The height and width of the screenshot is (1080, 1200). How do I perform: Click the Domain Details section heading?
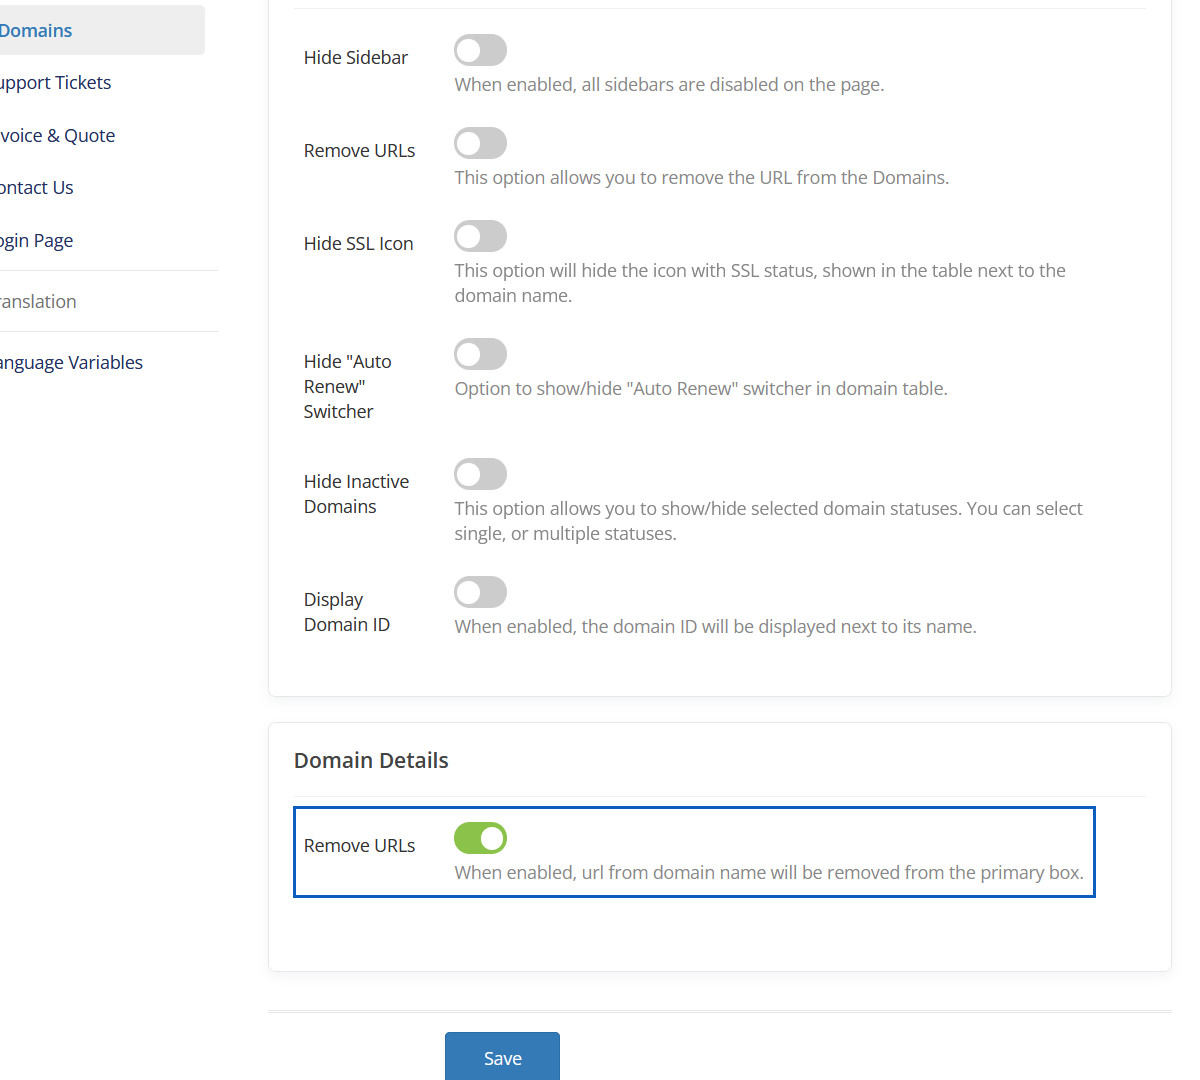point(371,760)
